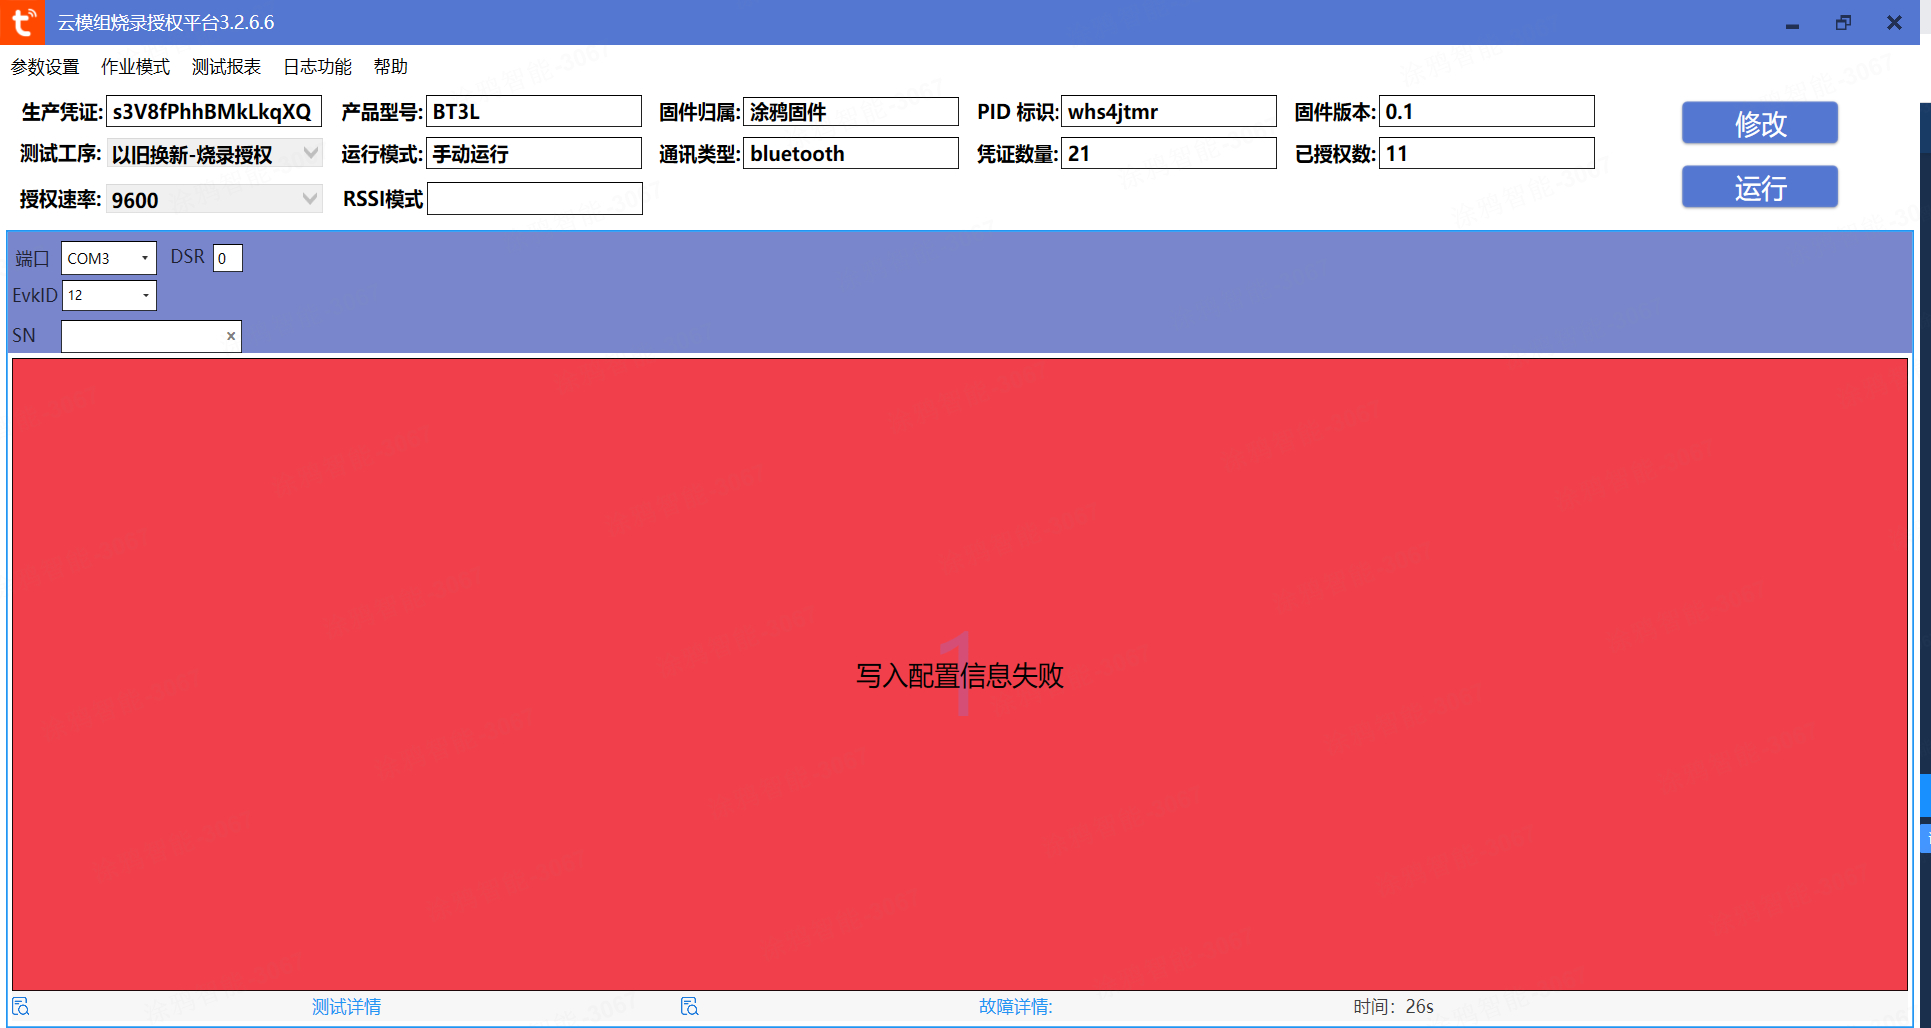Open the 帮助 menu
1931x1028 pixels.
pos(390,67)
